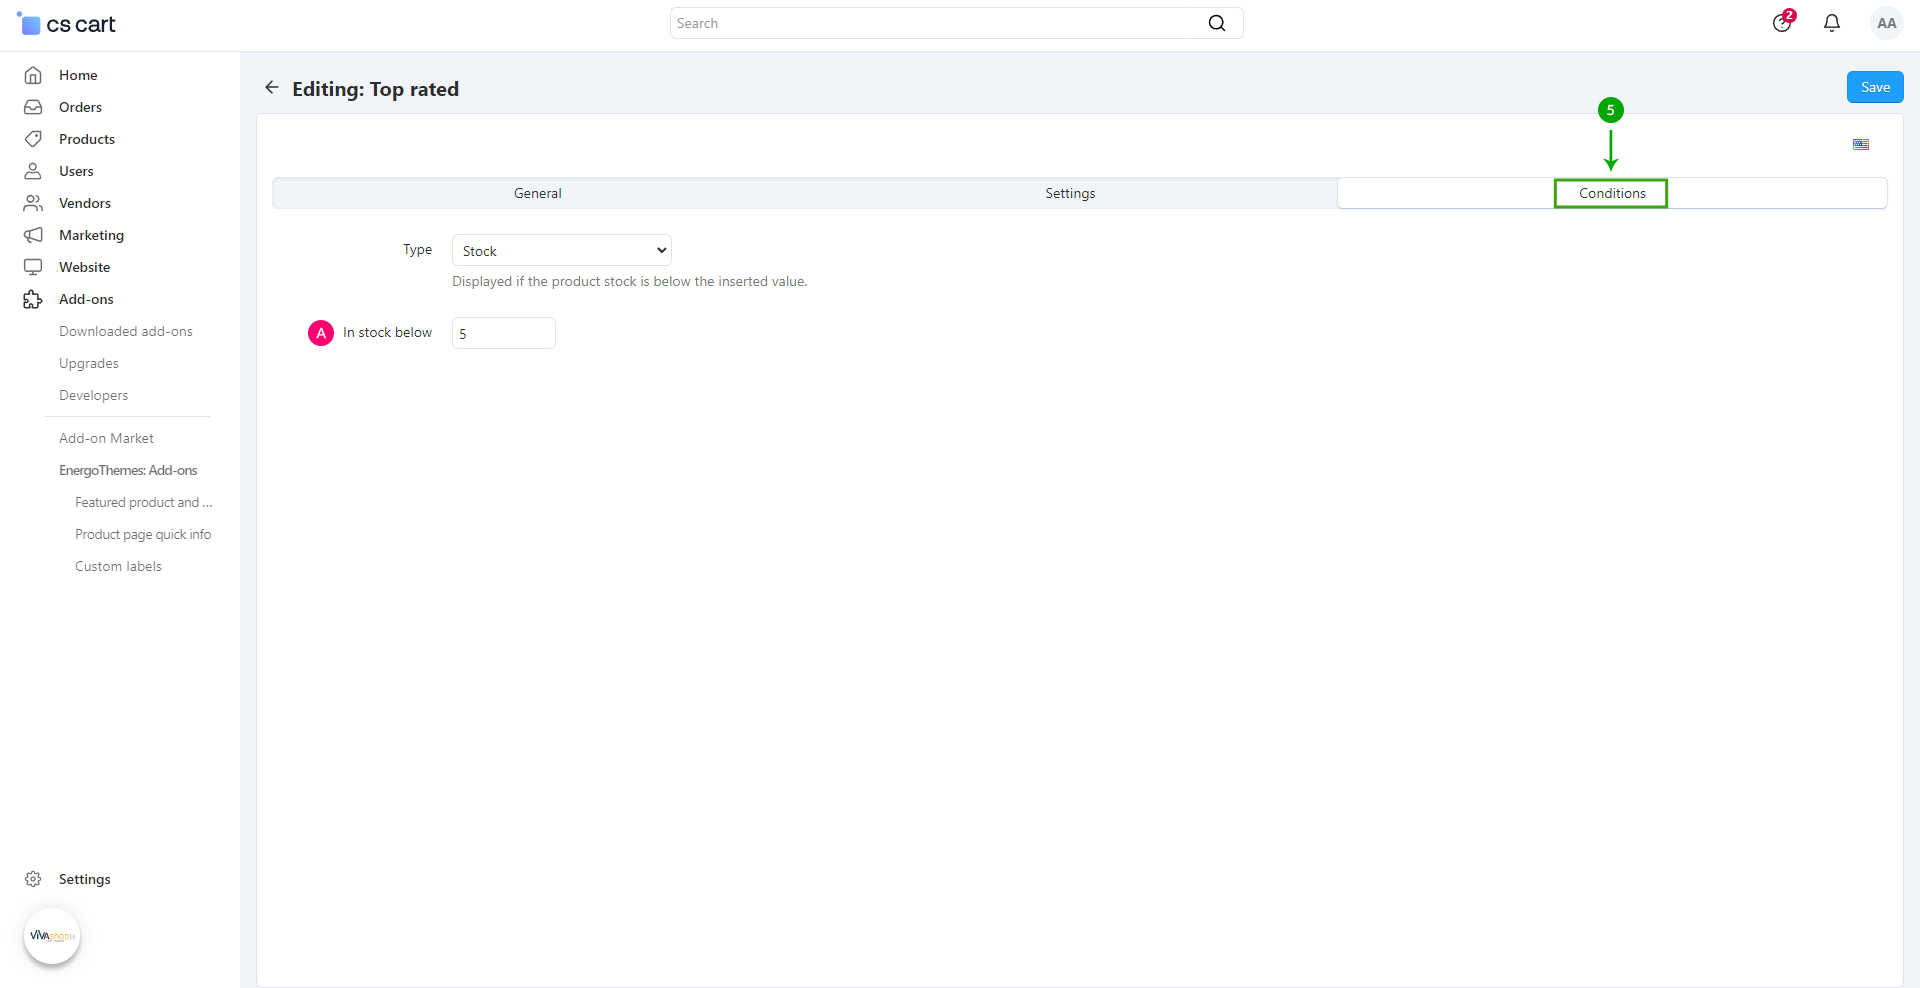Open Product page quick info
Viewport: 1920px width, 988px height.
(143, 534)
